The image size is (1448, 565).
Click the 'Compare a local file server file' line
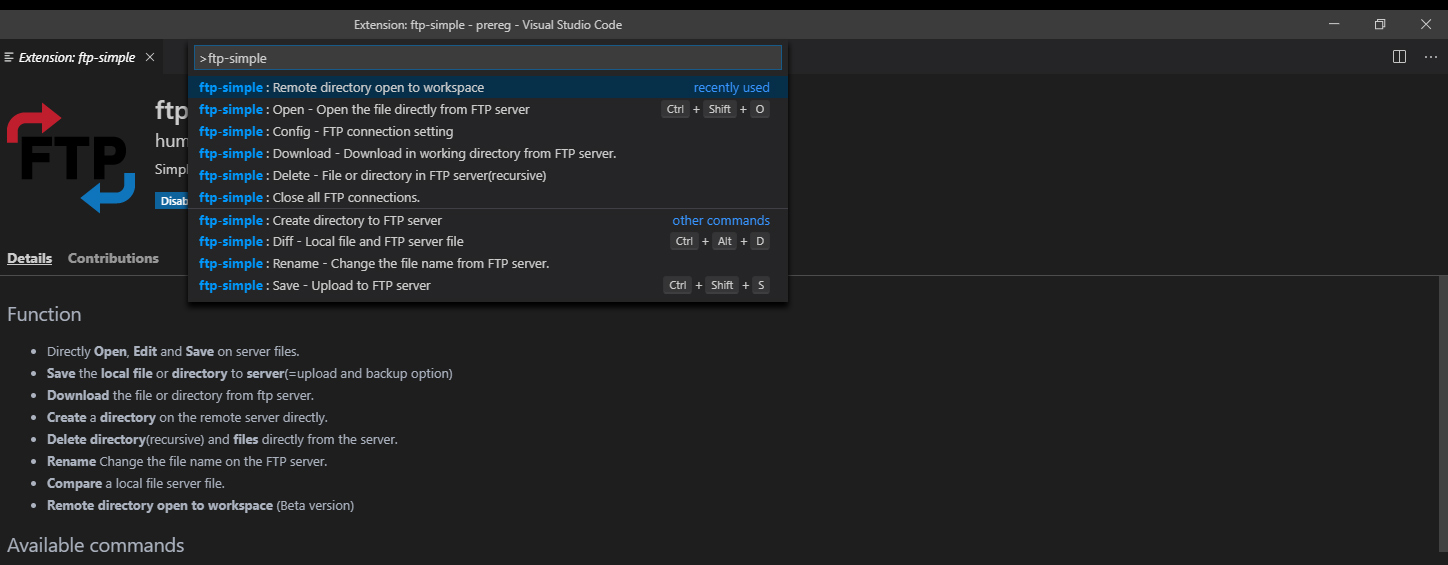(x=135, y=484)
